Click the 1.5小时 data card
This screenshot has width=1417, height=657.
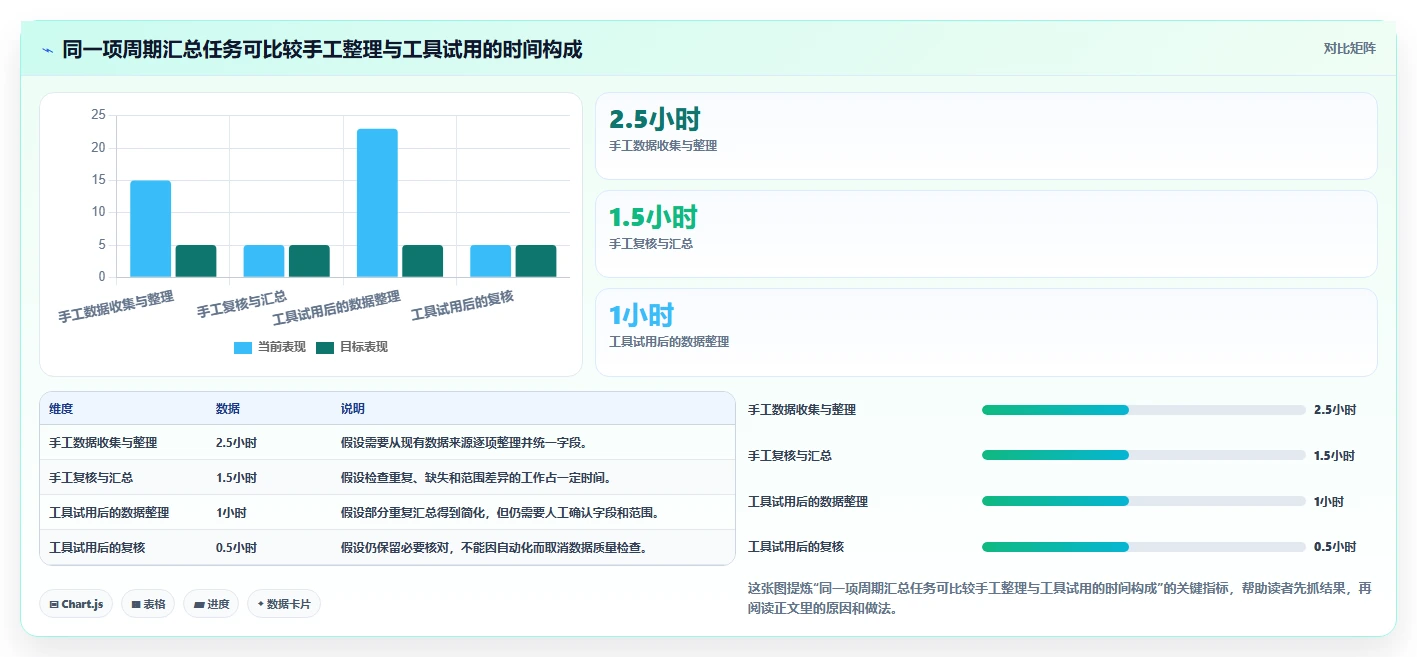point(986,234)
